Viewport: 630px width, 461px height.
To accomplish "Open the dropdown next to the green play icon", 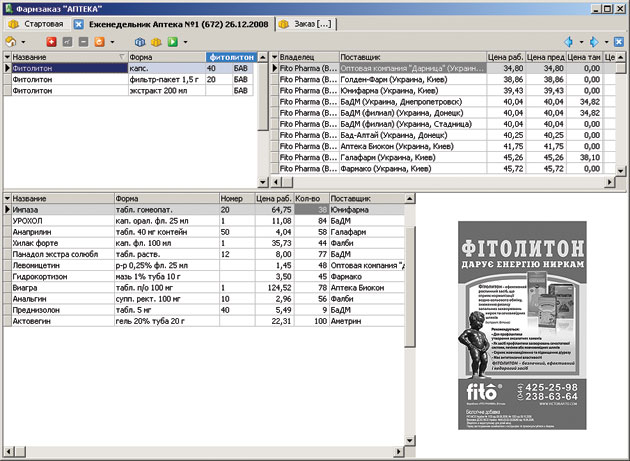I will [x=185, y=42].
